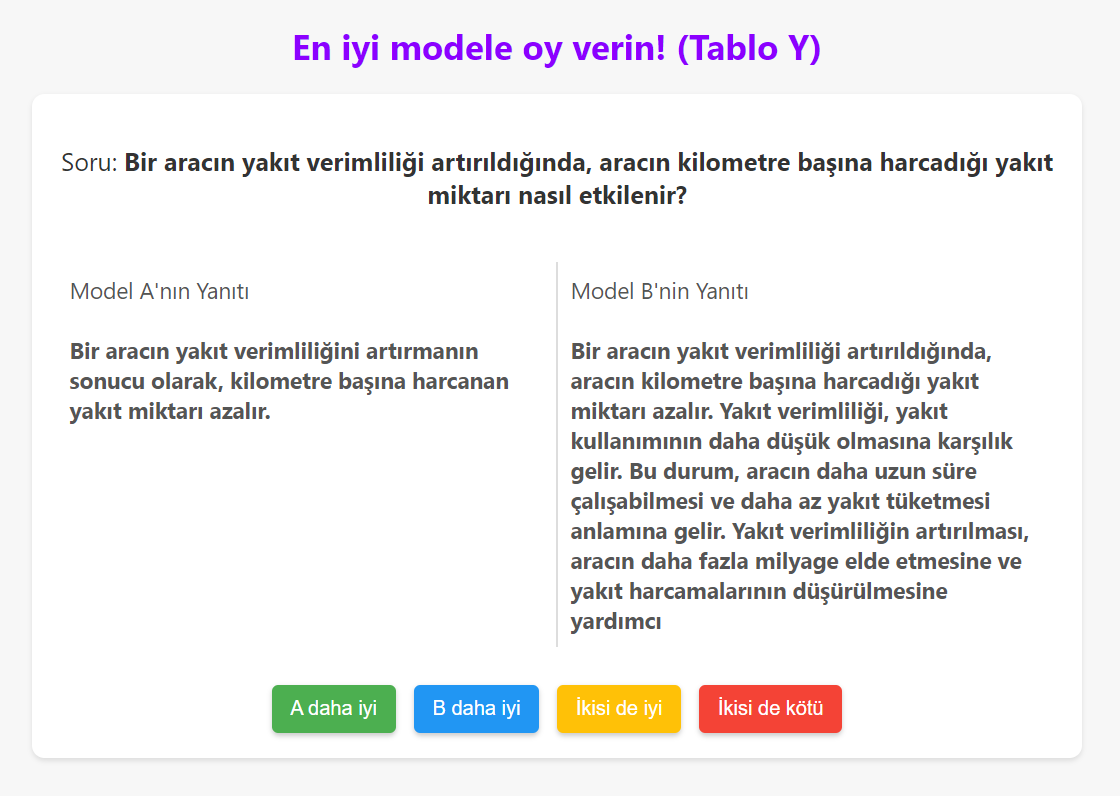Click the 'En iyi modele oy verin! (Tablo Y)' heading
The image size is (1120, 796).
pyautogui.click(x=557, y=48)
